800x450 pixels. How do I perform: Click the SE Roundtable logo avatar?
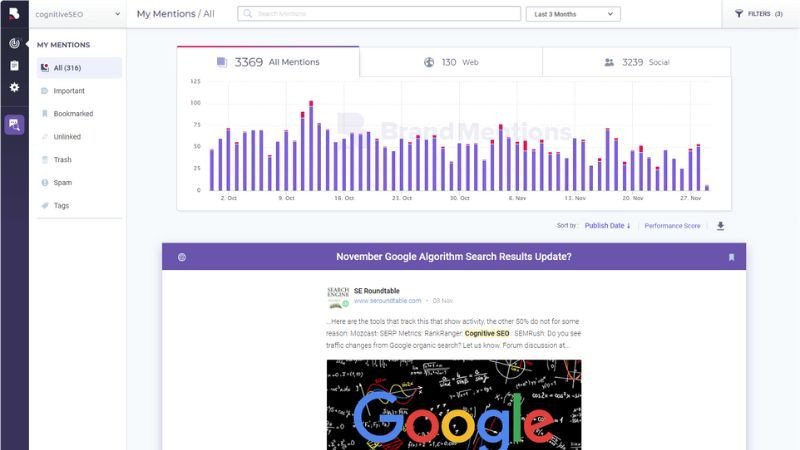(338, 297)
